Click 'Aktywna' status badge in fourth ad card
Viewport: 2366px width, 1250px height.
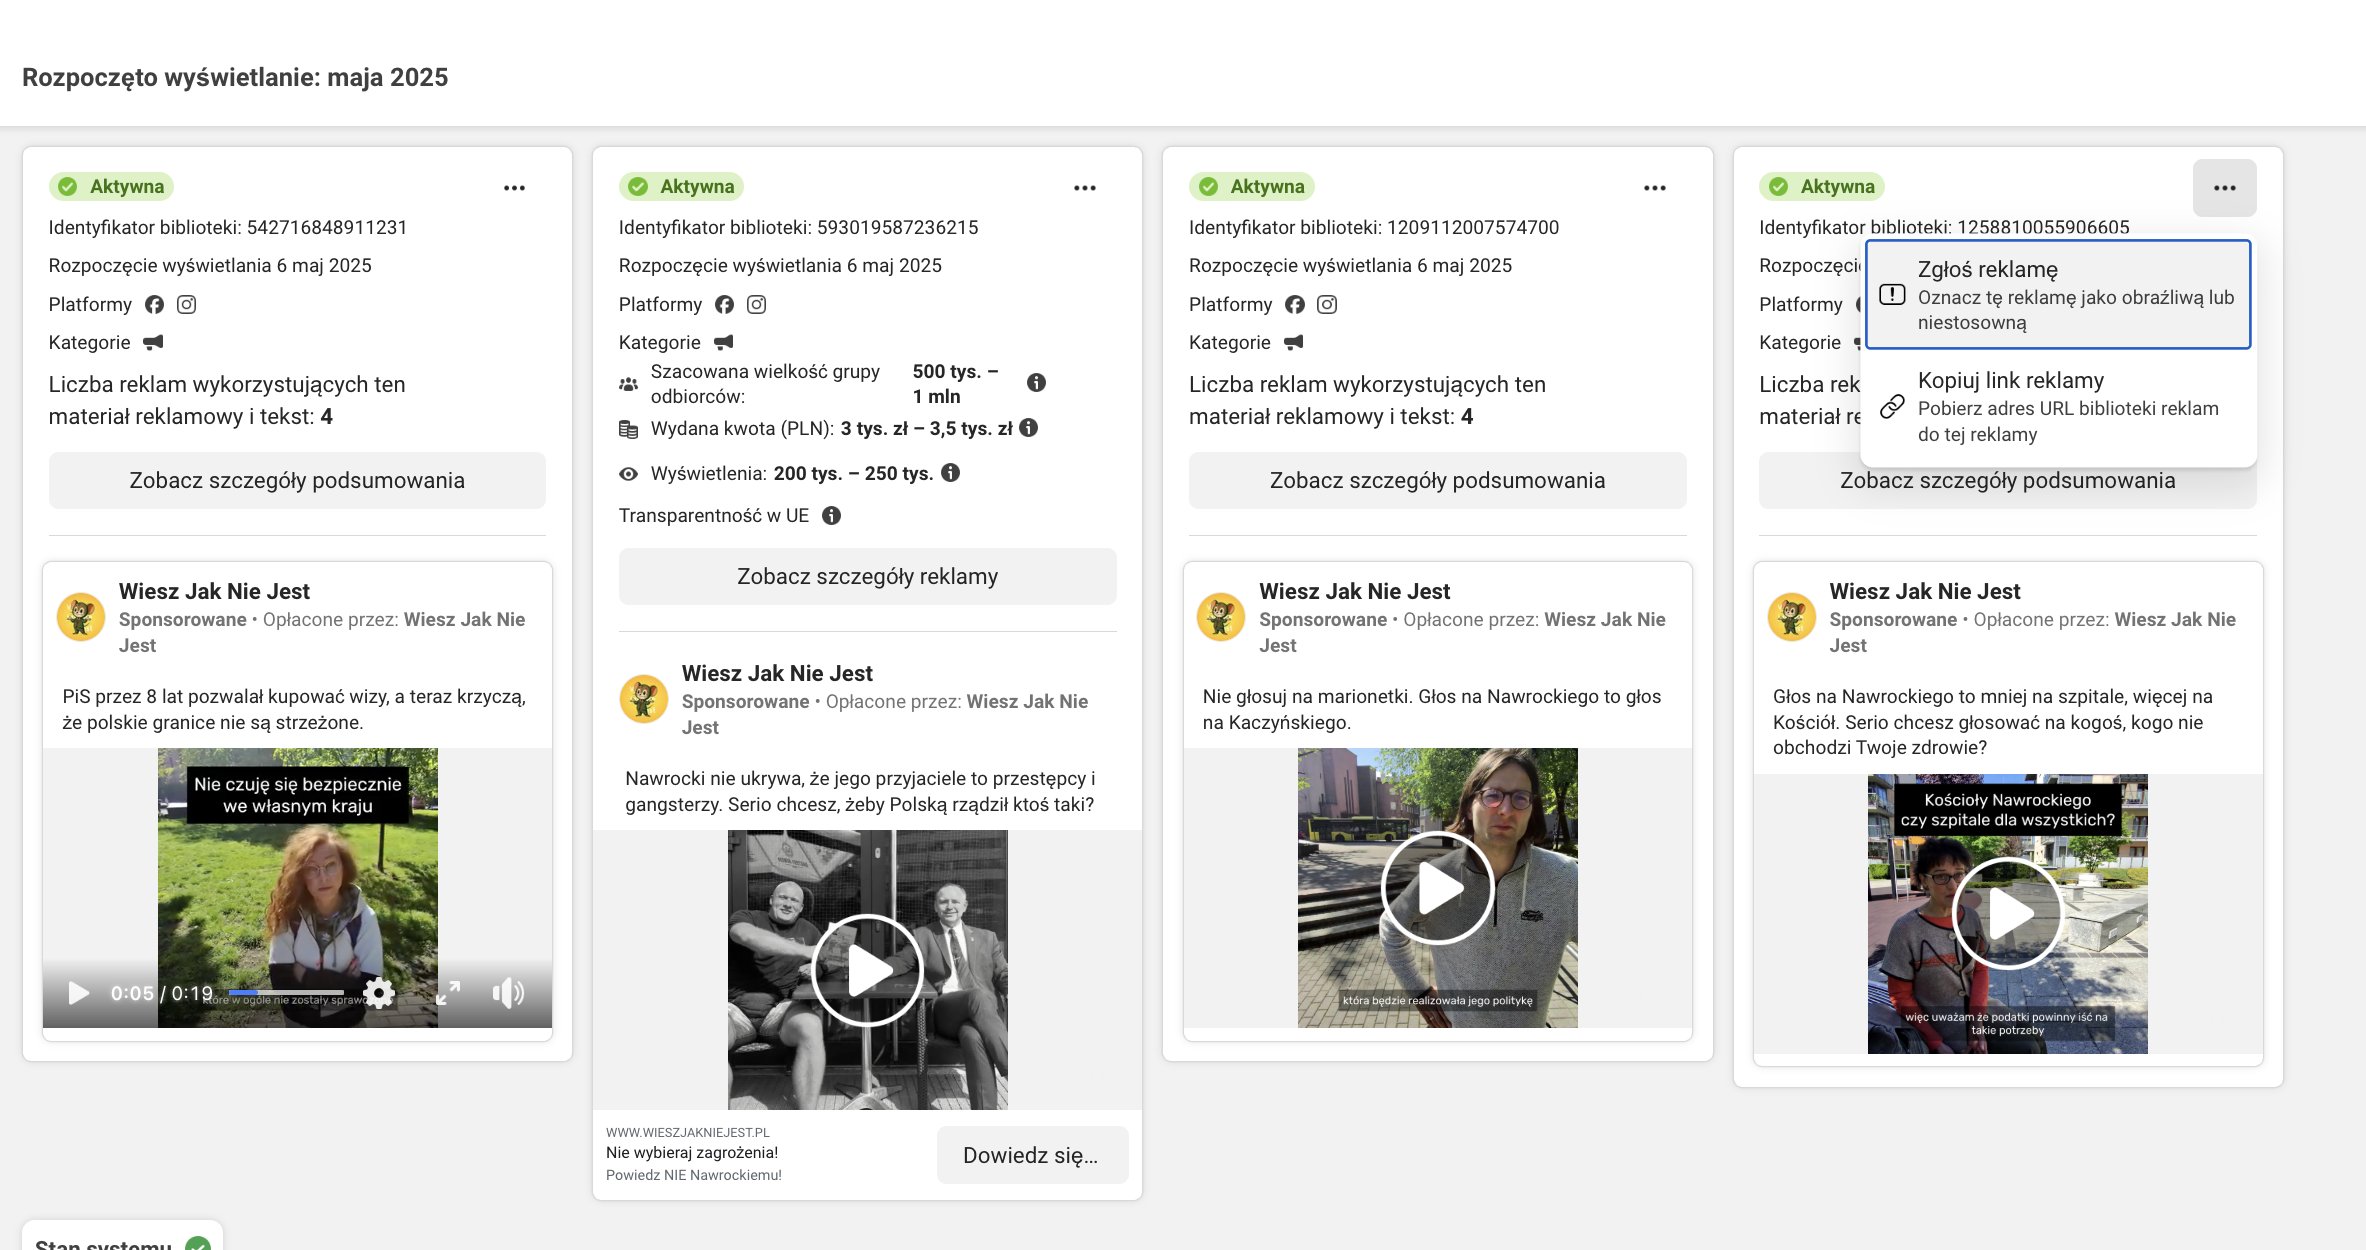pyautogui.click(x=1822, y=186)
